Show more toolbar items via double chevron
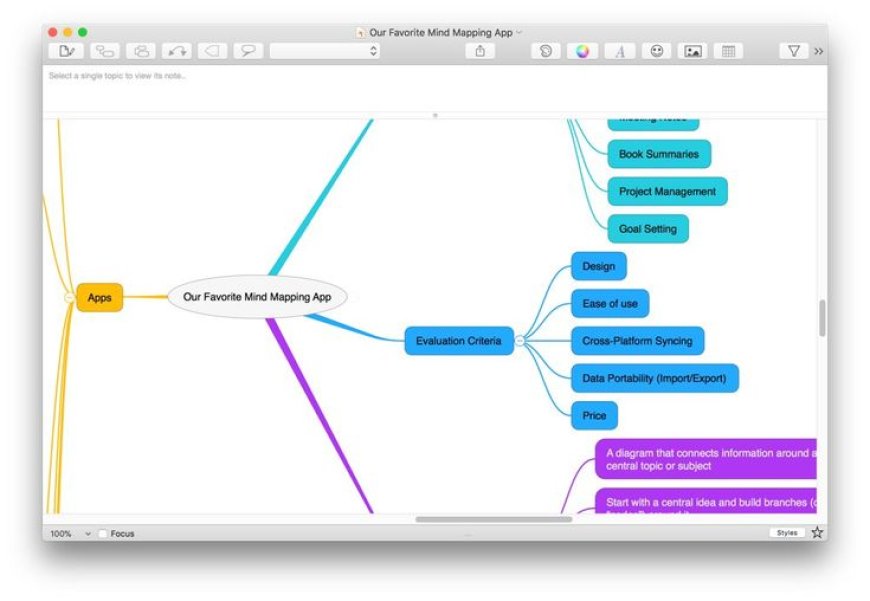The image size is (870, 601). click(819, 51)
